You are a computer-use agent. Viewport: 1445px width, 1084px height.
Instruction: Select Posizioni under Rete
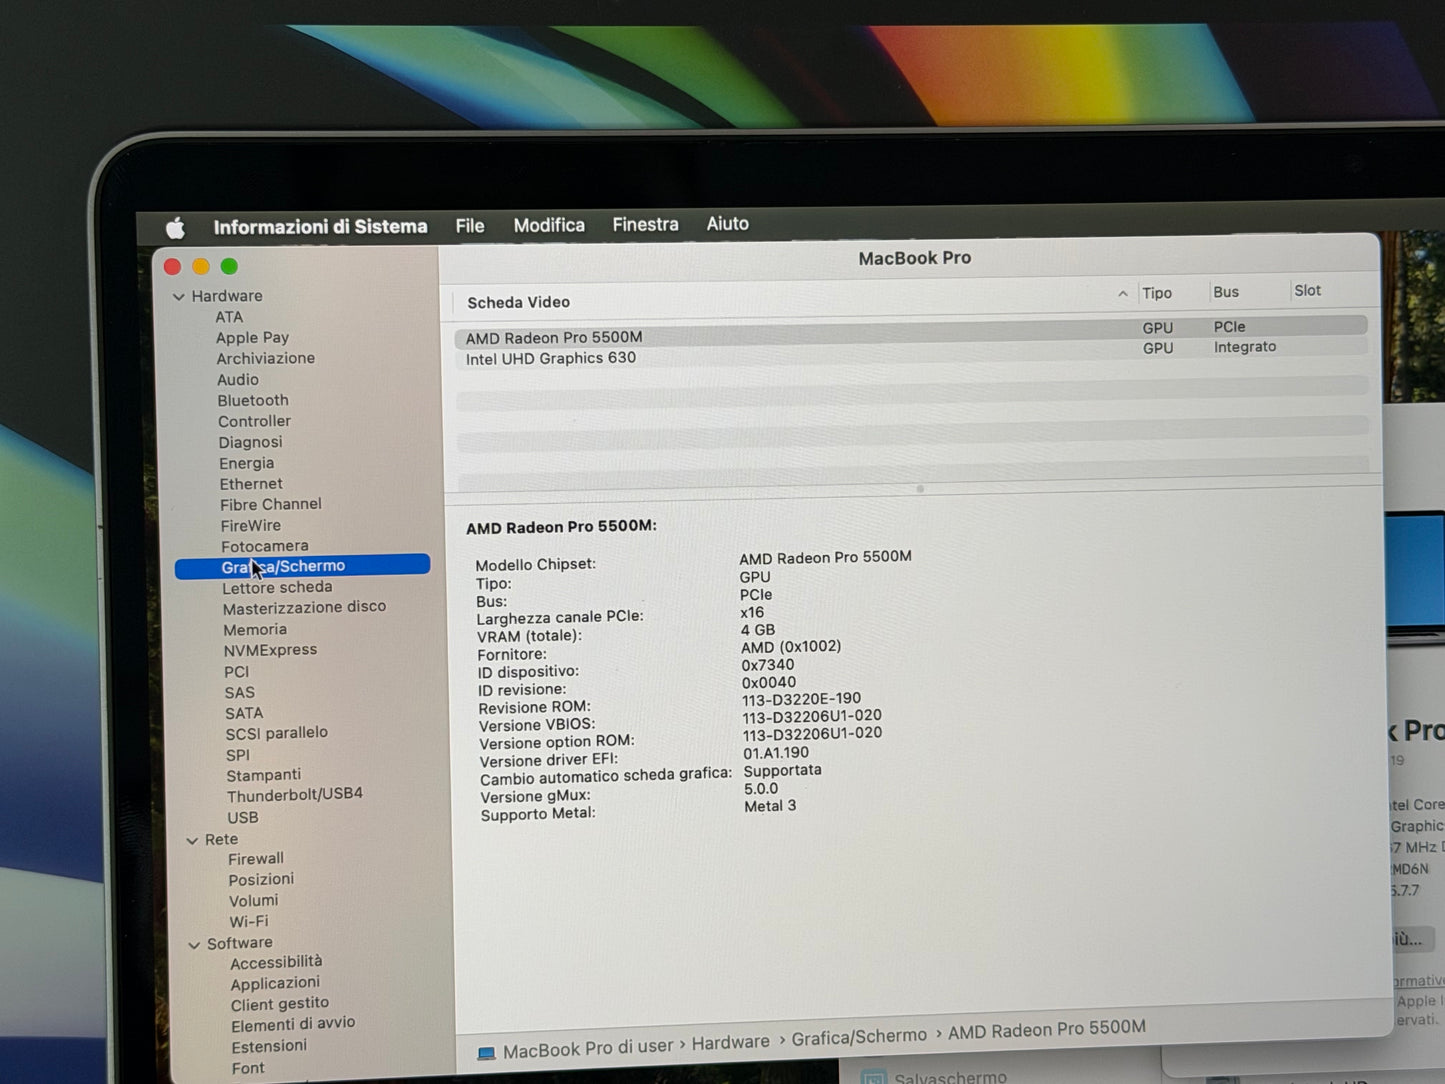coord(261,879)
